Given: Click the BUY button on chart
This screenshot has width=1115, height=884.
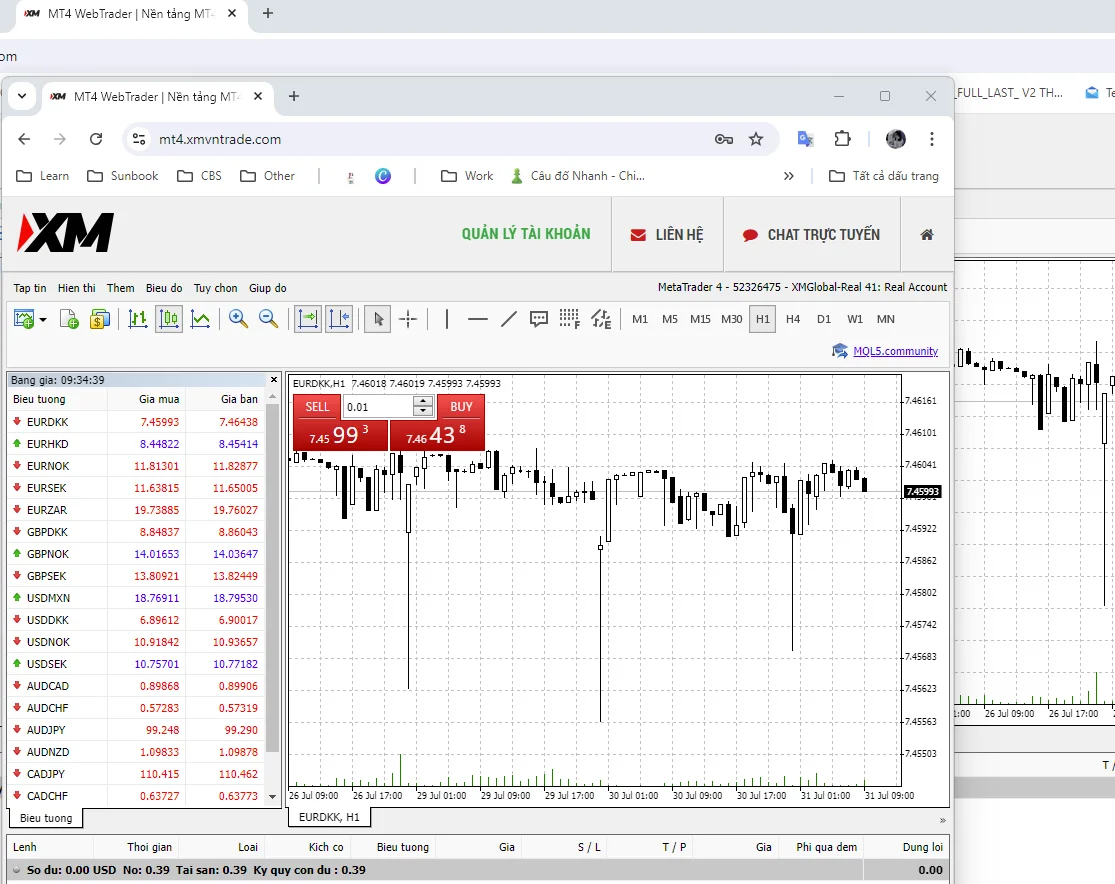Looking at the screenshot, I should pos(461,407).
